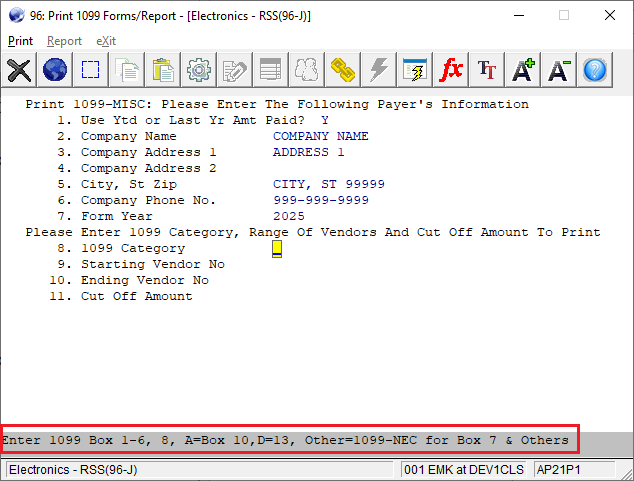Click the gold chain link icon
This screenshot has width=634, height=481.
pos(344,69)
